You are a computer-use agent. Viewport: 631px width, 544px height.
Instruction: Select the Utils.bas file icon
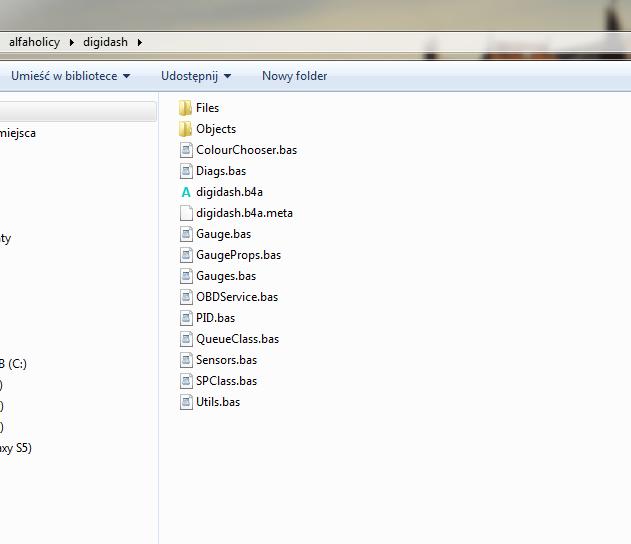186,402
